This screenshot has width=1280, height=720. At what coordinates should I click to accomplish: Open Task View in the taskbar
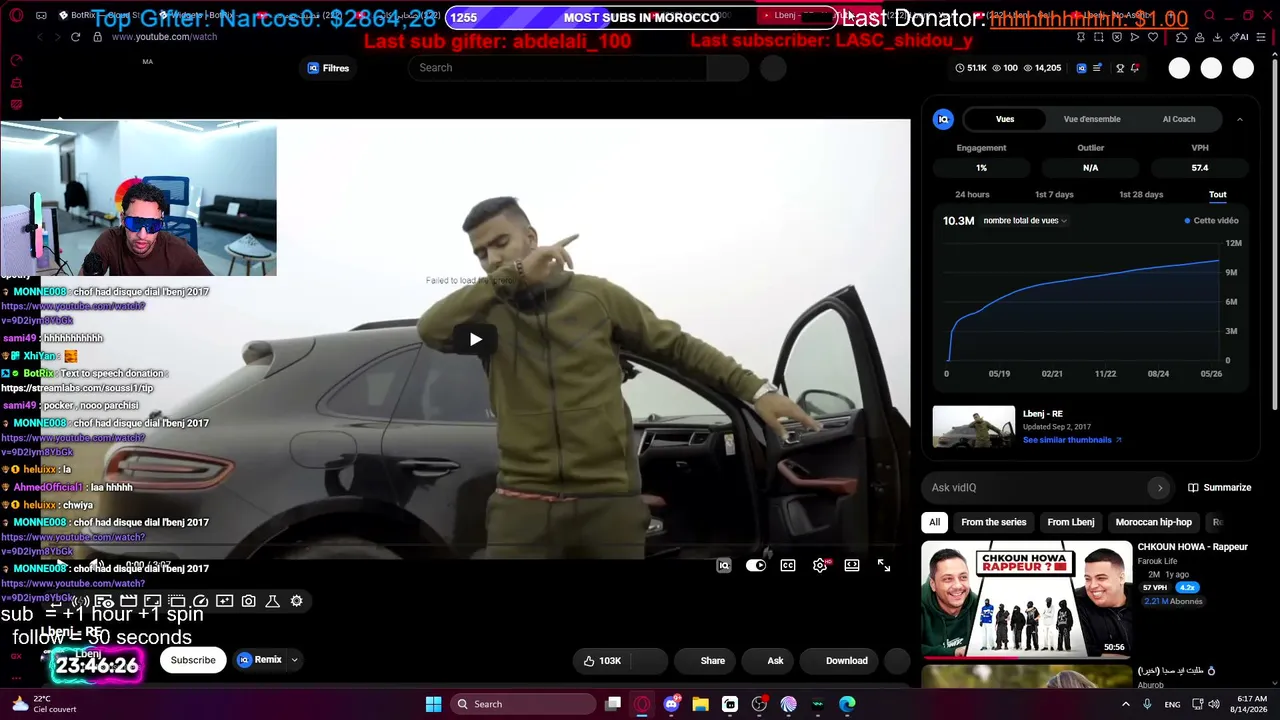[x=613, y=704]
